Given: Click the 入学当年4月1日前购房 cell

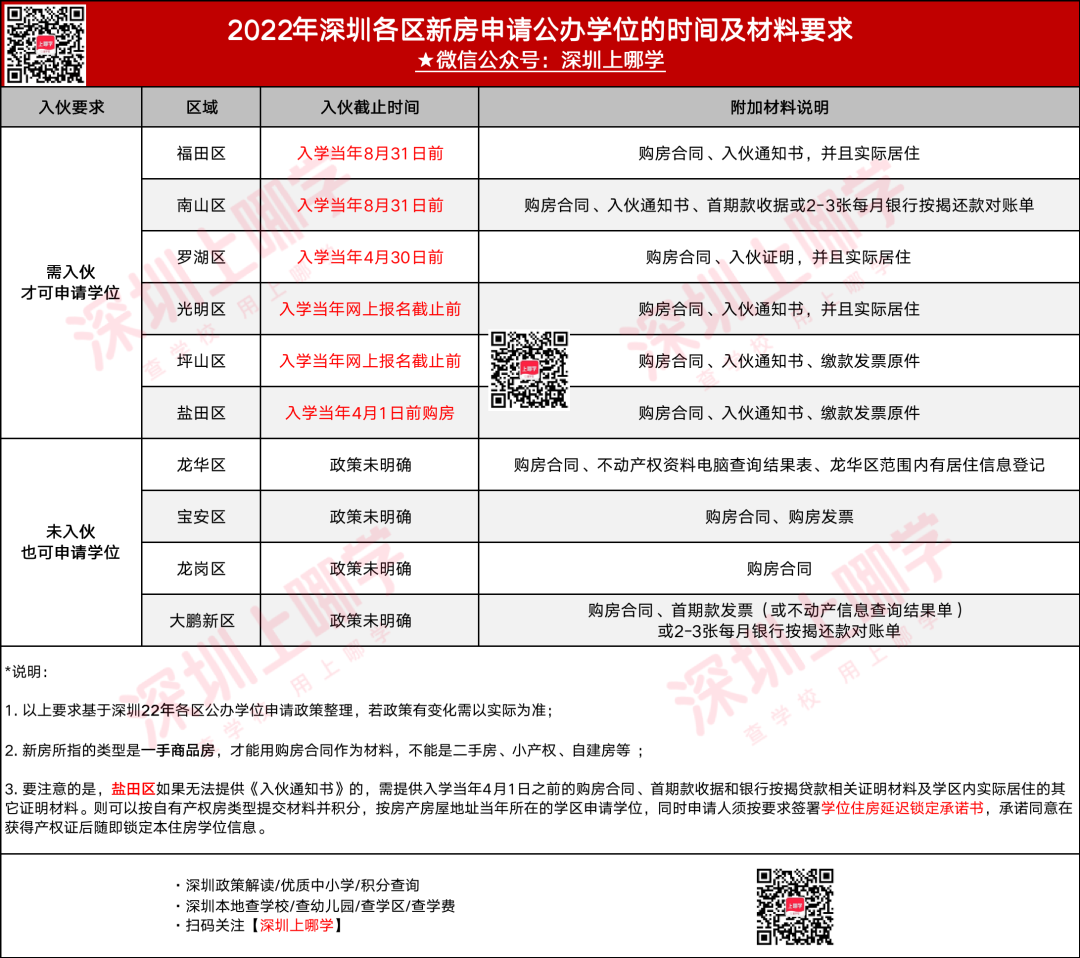Looking at the screenshot, I should [370, 413].
